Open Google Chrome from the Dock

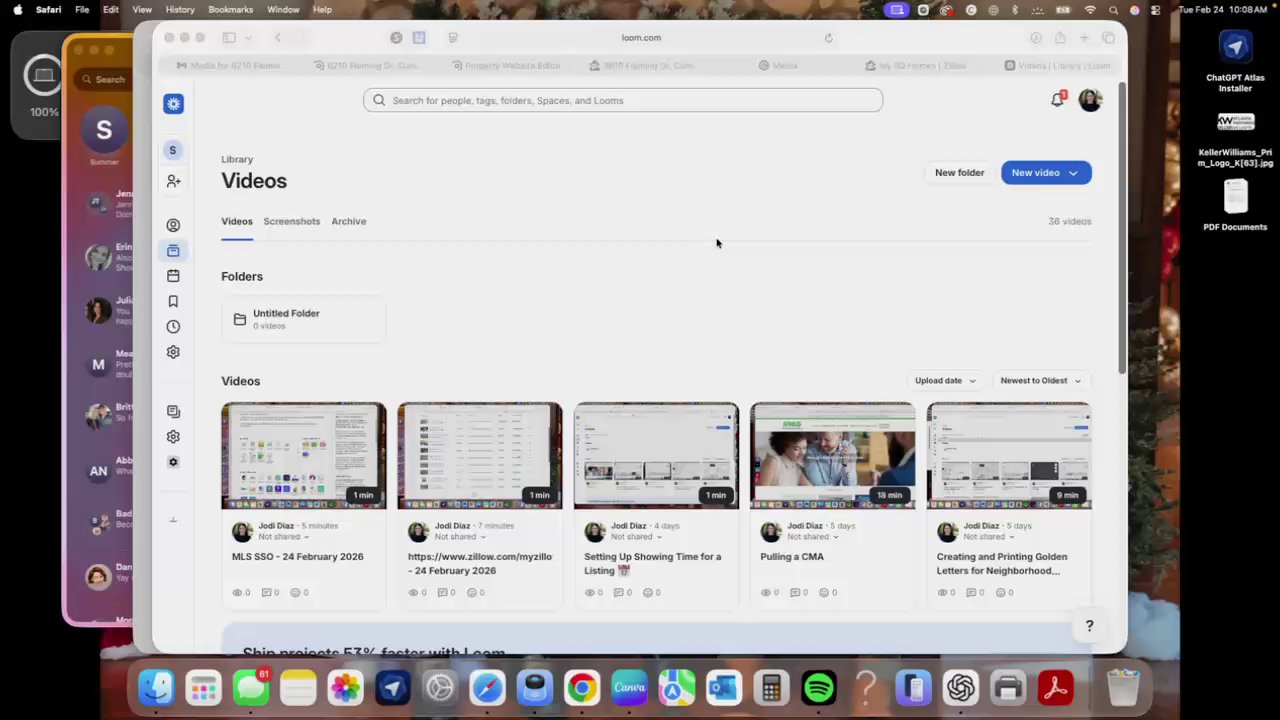click(582, 688)
